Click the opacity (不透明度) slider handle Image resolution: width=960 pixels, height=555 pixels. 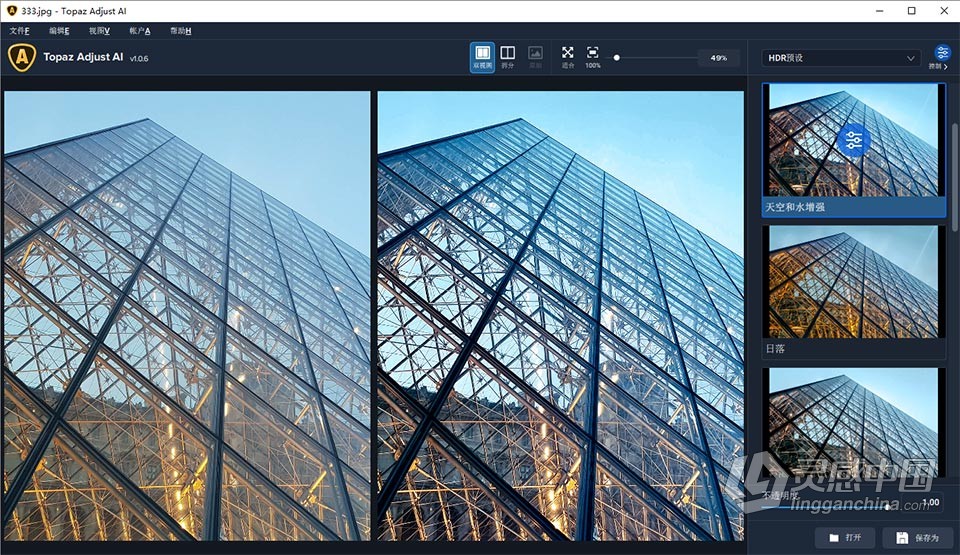(886, 507)
